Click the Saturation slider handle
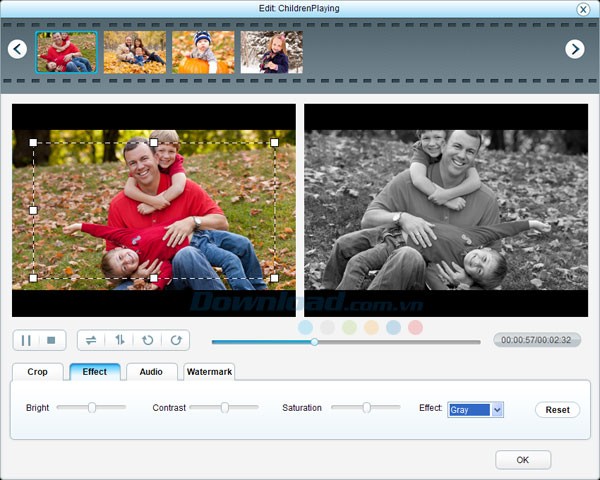The height and width of the screenshot is (480, 600). (x=367, y=408)
